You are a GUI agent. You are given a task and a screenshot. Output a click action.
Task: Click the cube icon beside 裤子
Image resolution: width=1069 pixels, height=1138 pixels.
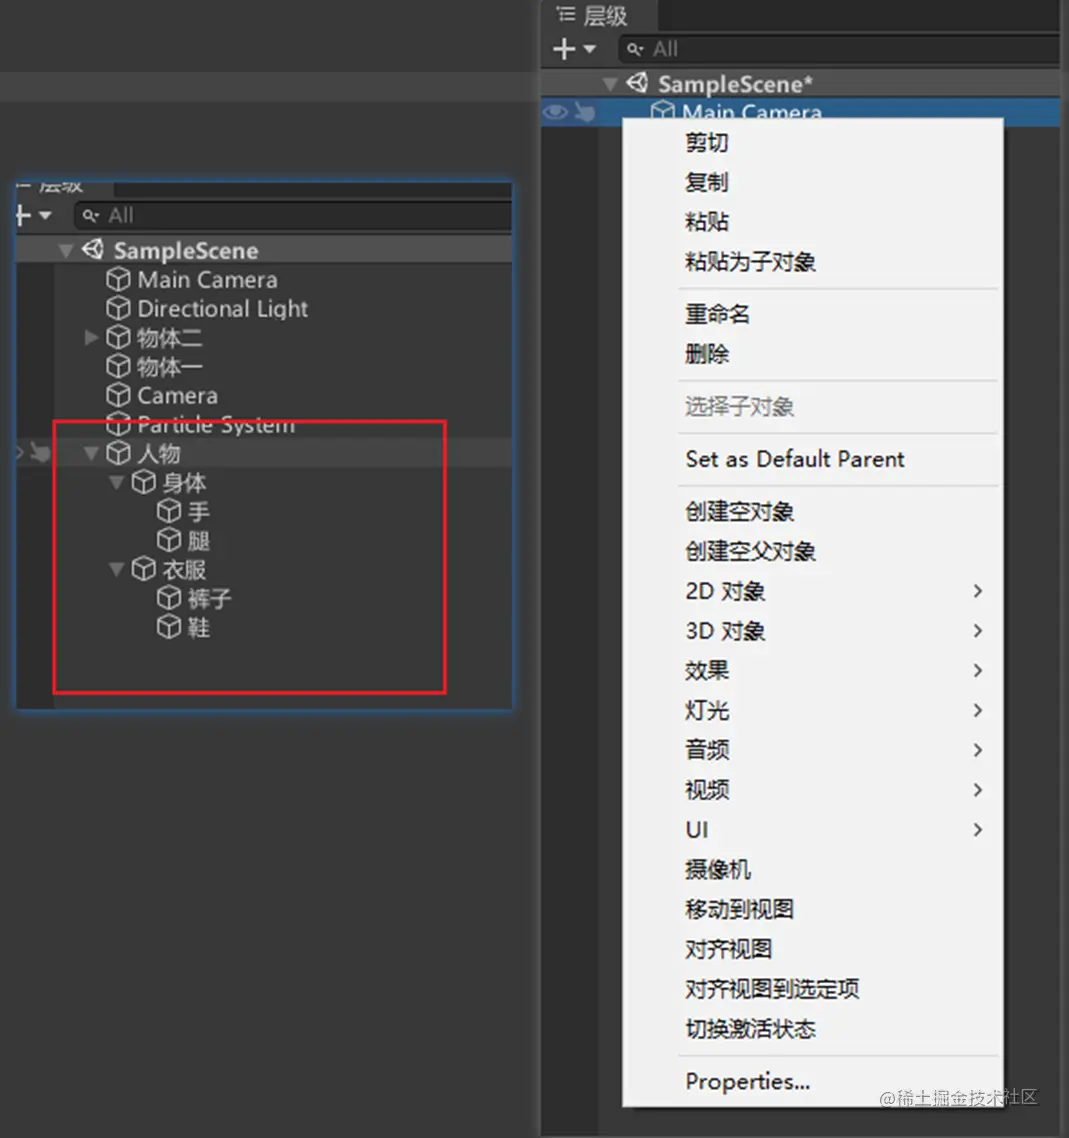(169, 599)
